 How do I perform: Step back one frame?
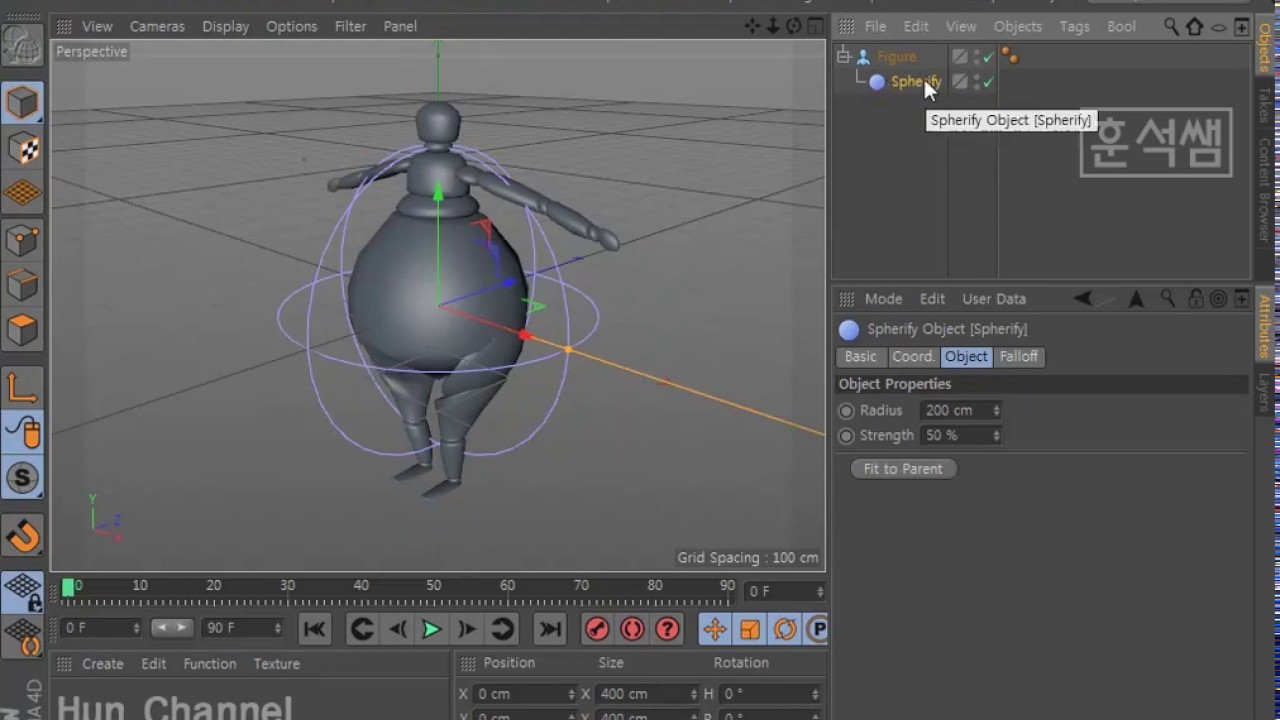click(397, 629)
